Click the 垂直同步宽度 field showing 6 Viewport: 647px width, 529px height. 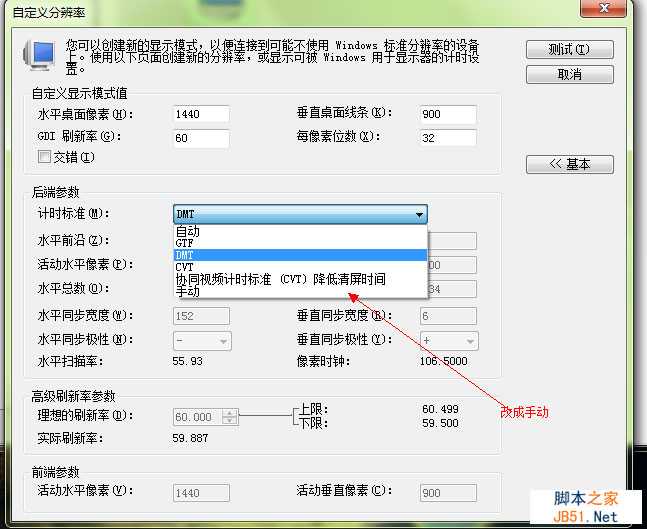click(448, 316)
